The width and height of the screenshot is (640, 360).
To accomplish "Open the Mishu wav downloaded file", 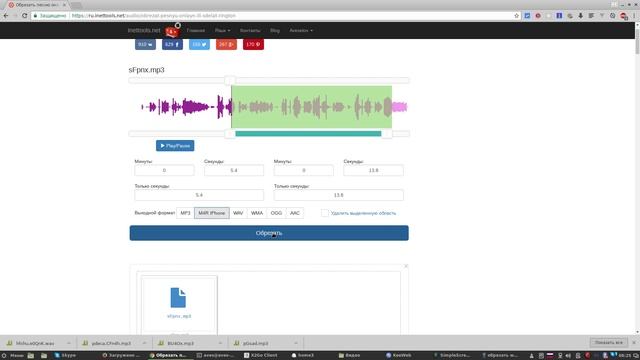I will click(x=35, y=343).
